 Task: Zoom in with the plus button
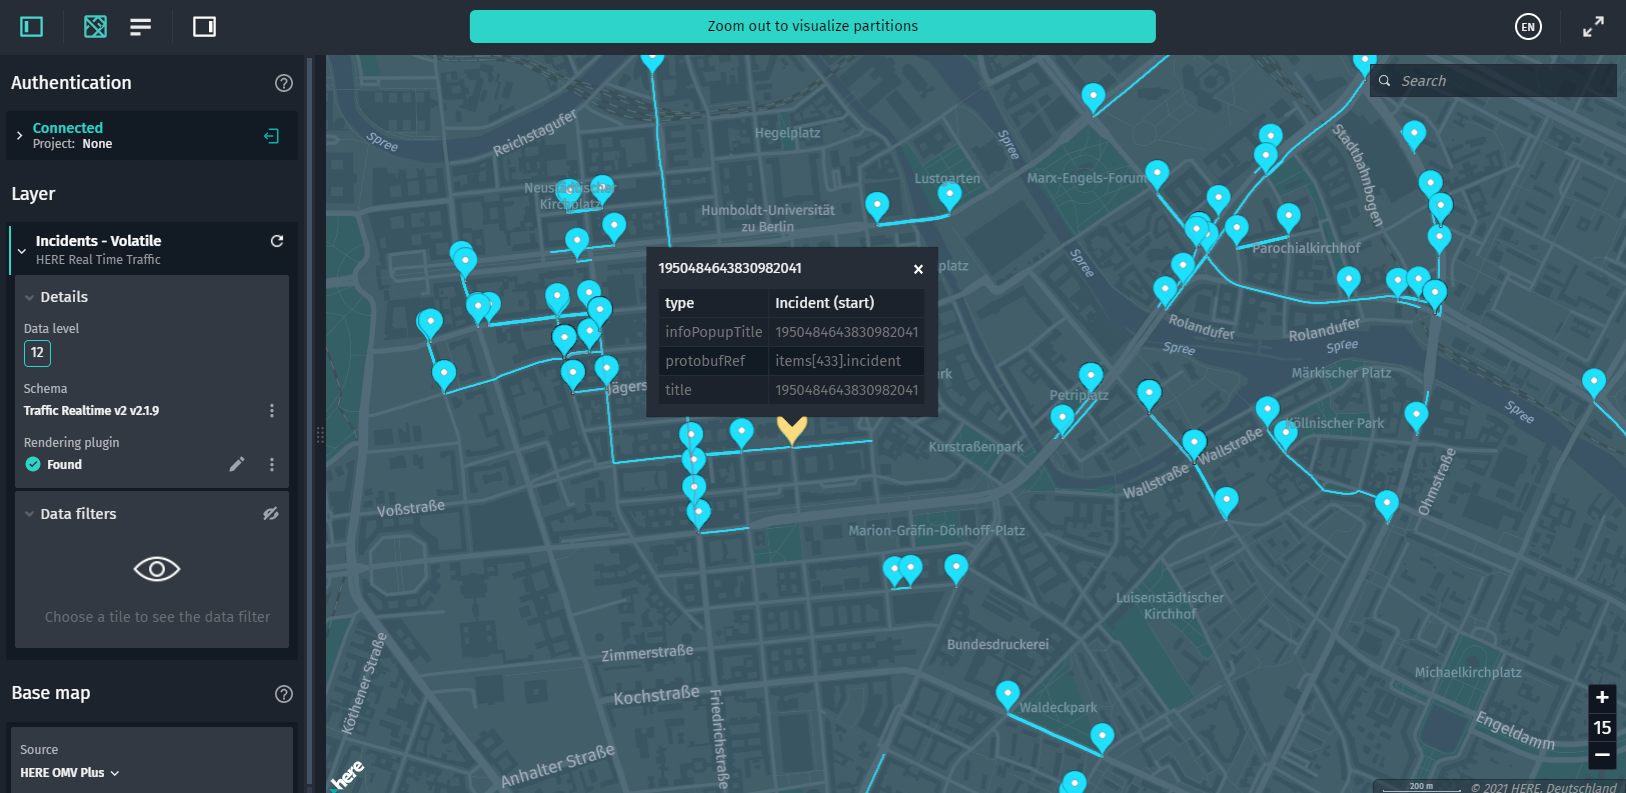[x=1602, y=697]
